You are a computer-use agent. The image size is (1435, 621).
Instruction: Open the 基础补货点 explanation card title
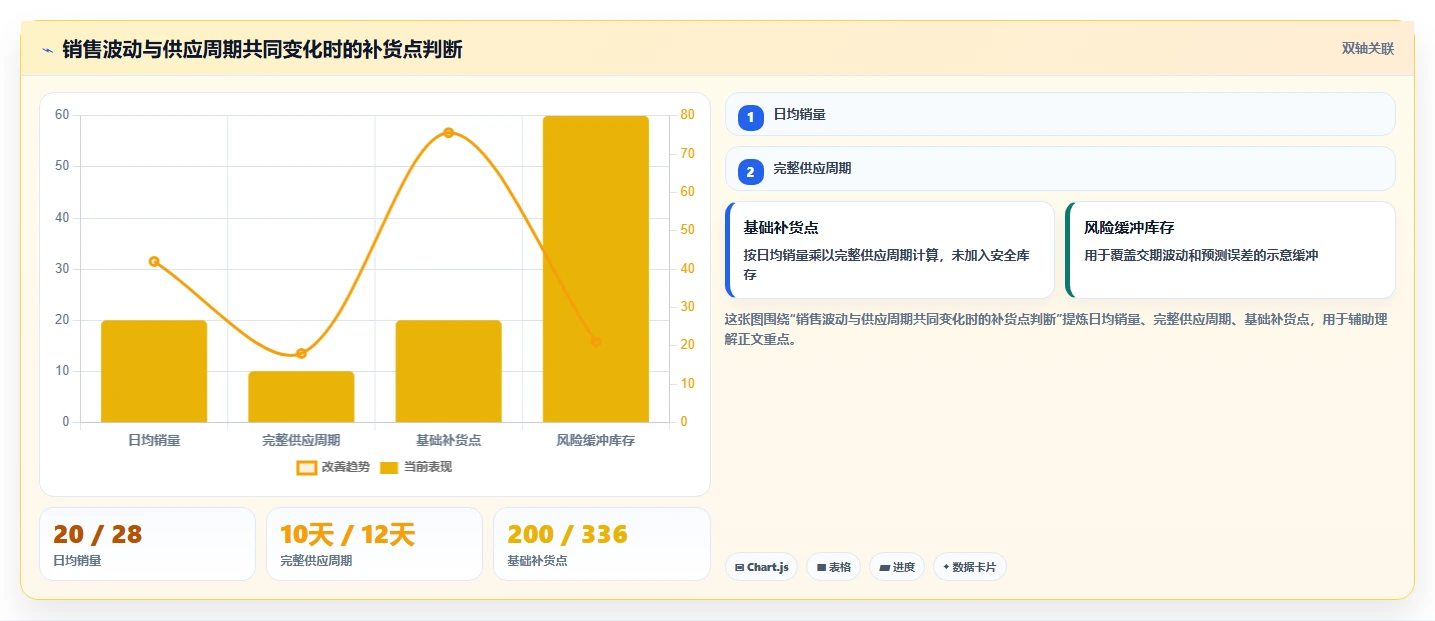pyautogui.click(x=781, y=228)
